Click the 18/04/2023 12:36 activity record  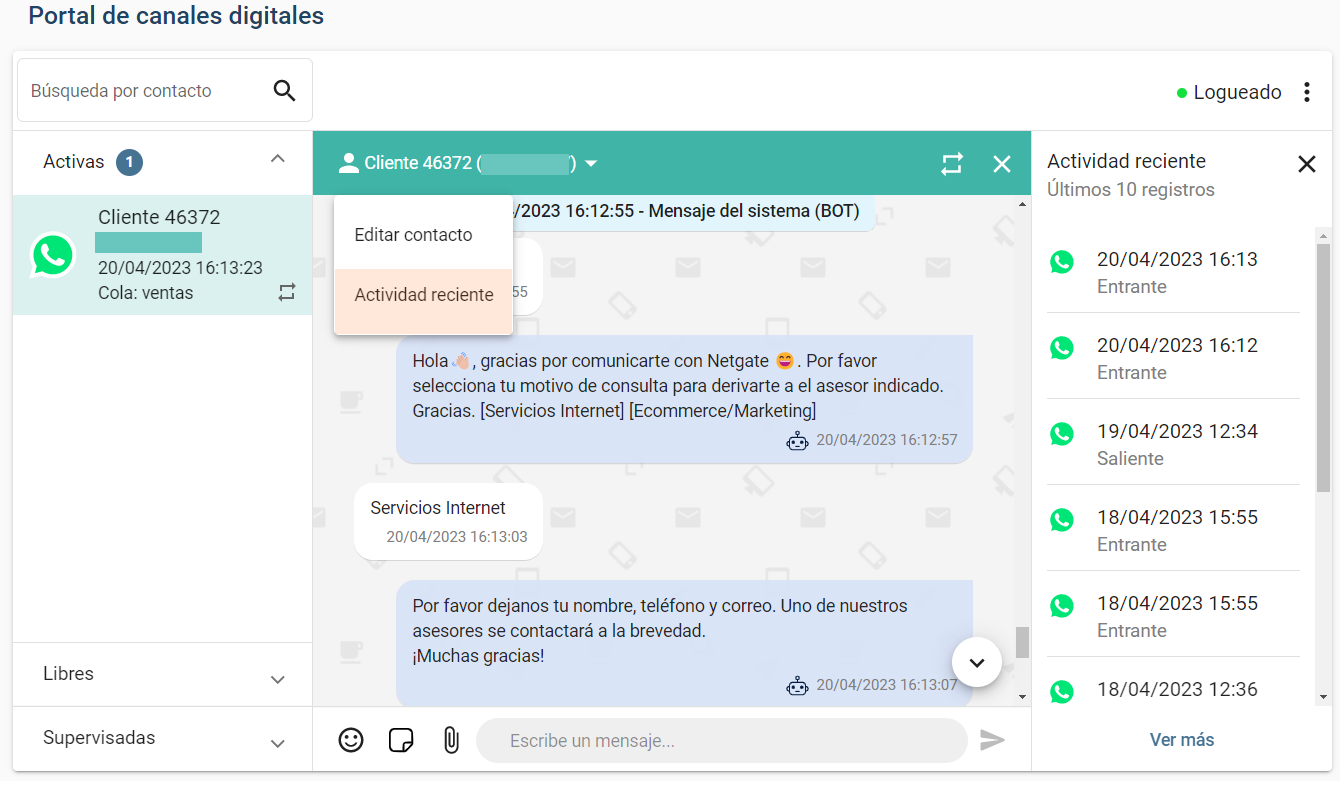[1173, 690]
